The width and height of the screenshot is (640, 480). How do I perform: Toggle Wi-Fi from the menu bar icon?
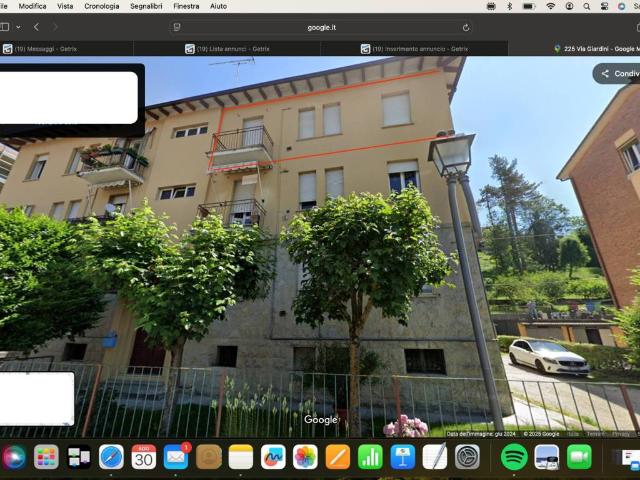550,6
